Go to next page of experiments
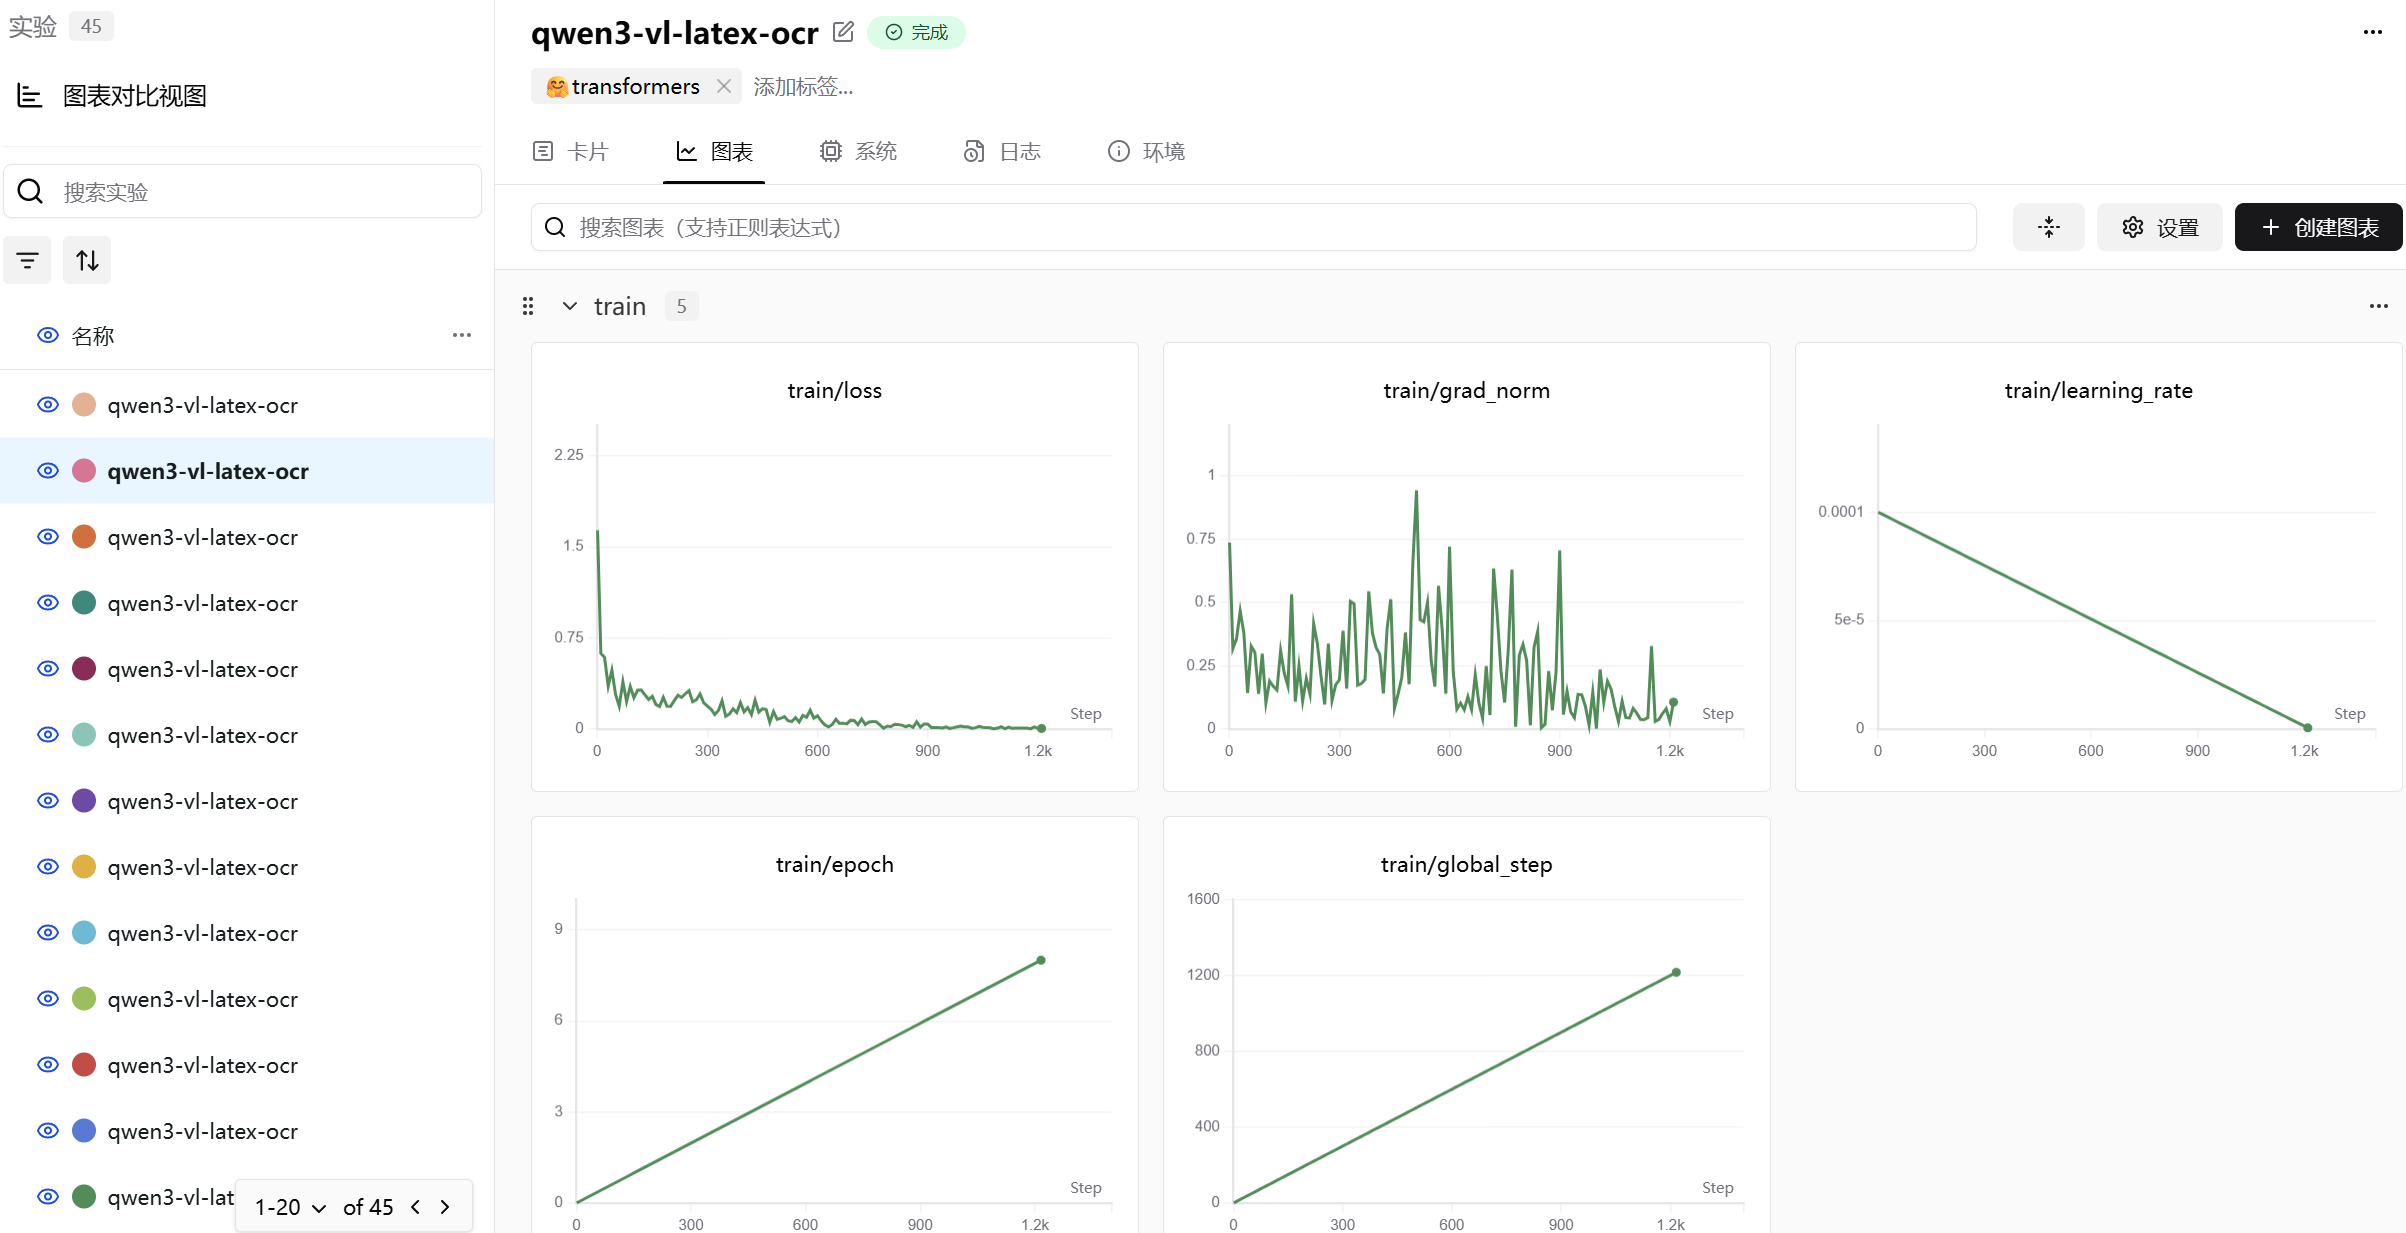Image resolution: width=2406 pixels, height=1233 pixels. tap(445, 1207)
